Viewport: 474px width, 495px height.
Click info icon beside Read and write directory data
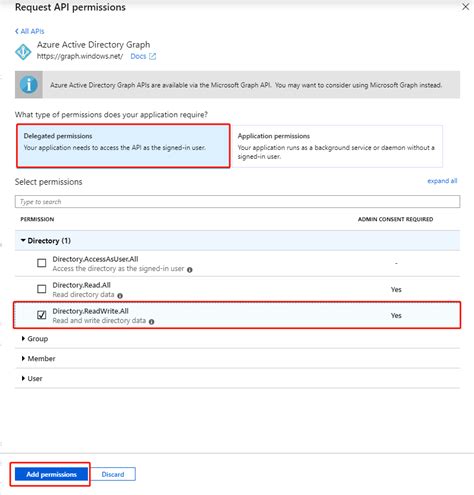(151, 322)
